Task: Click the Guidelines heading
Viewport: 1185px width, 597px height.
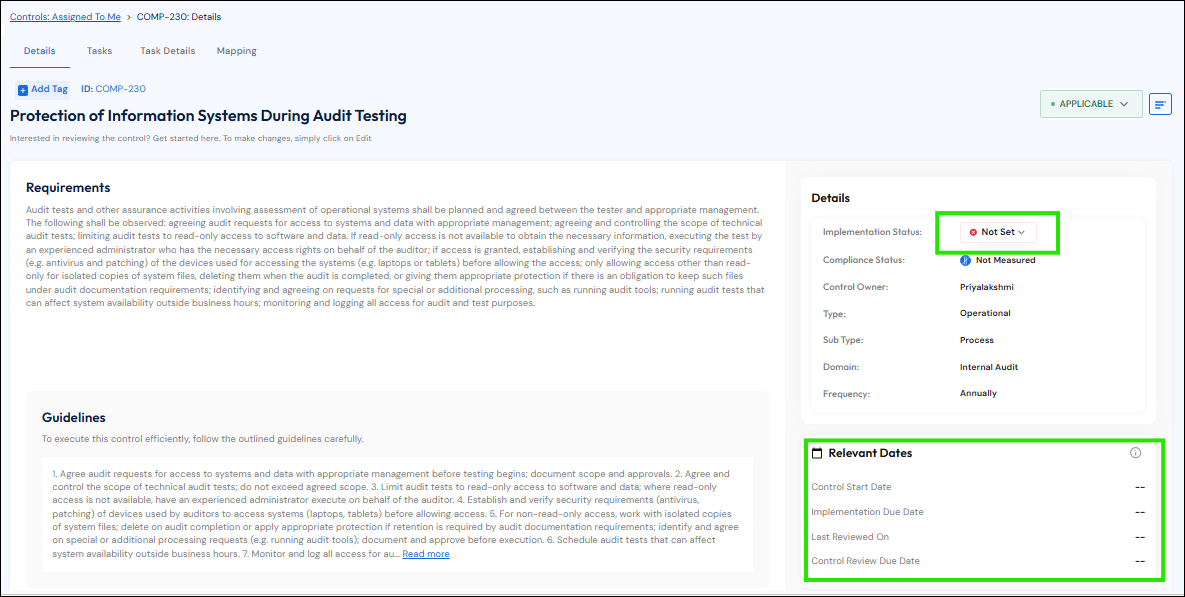Action: point(73,418)
